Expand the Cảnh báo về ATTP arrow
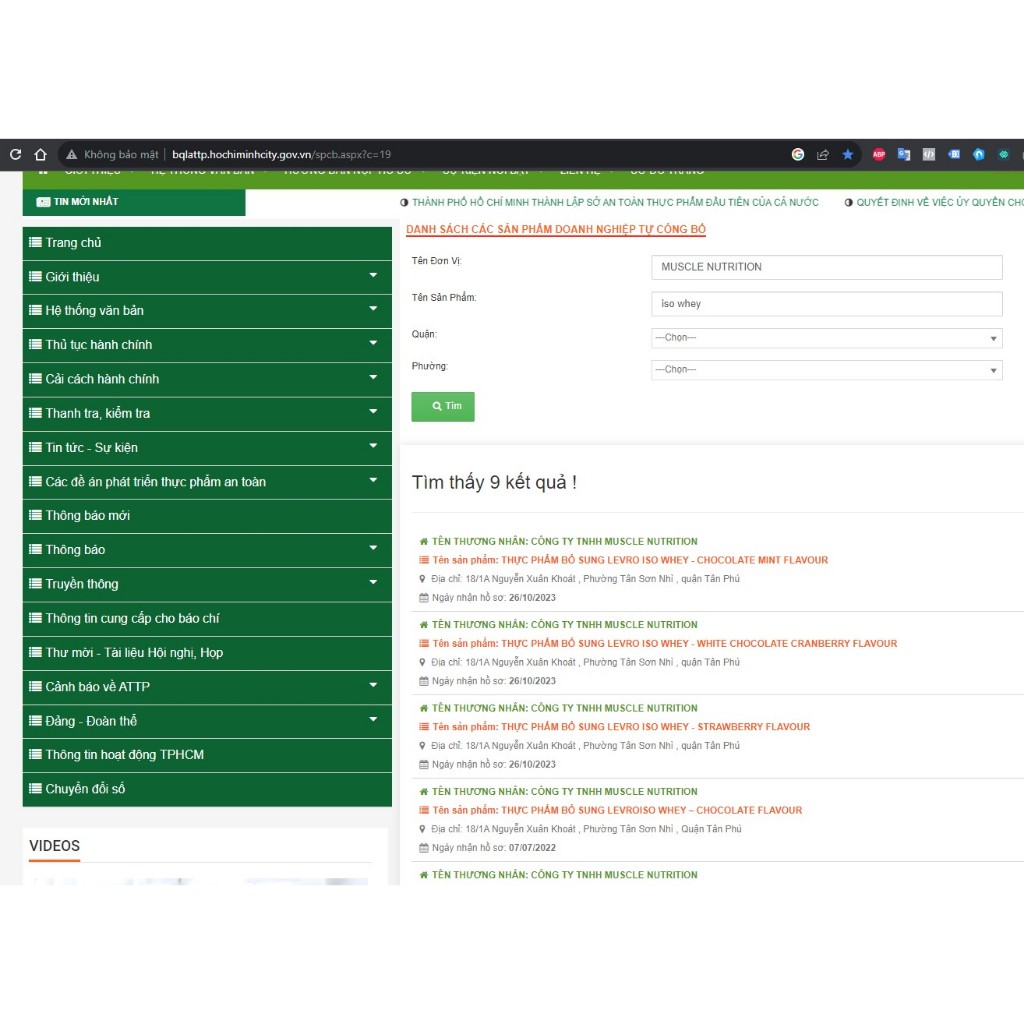 [x=374, y=685]
